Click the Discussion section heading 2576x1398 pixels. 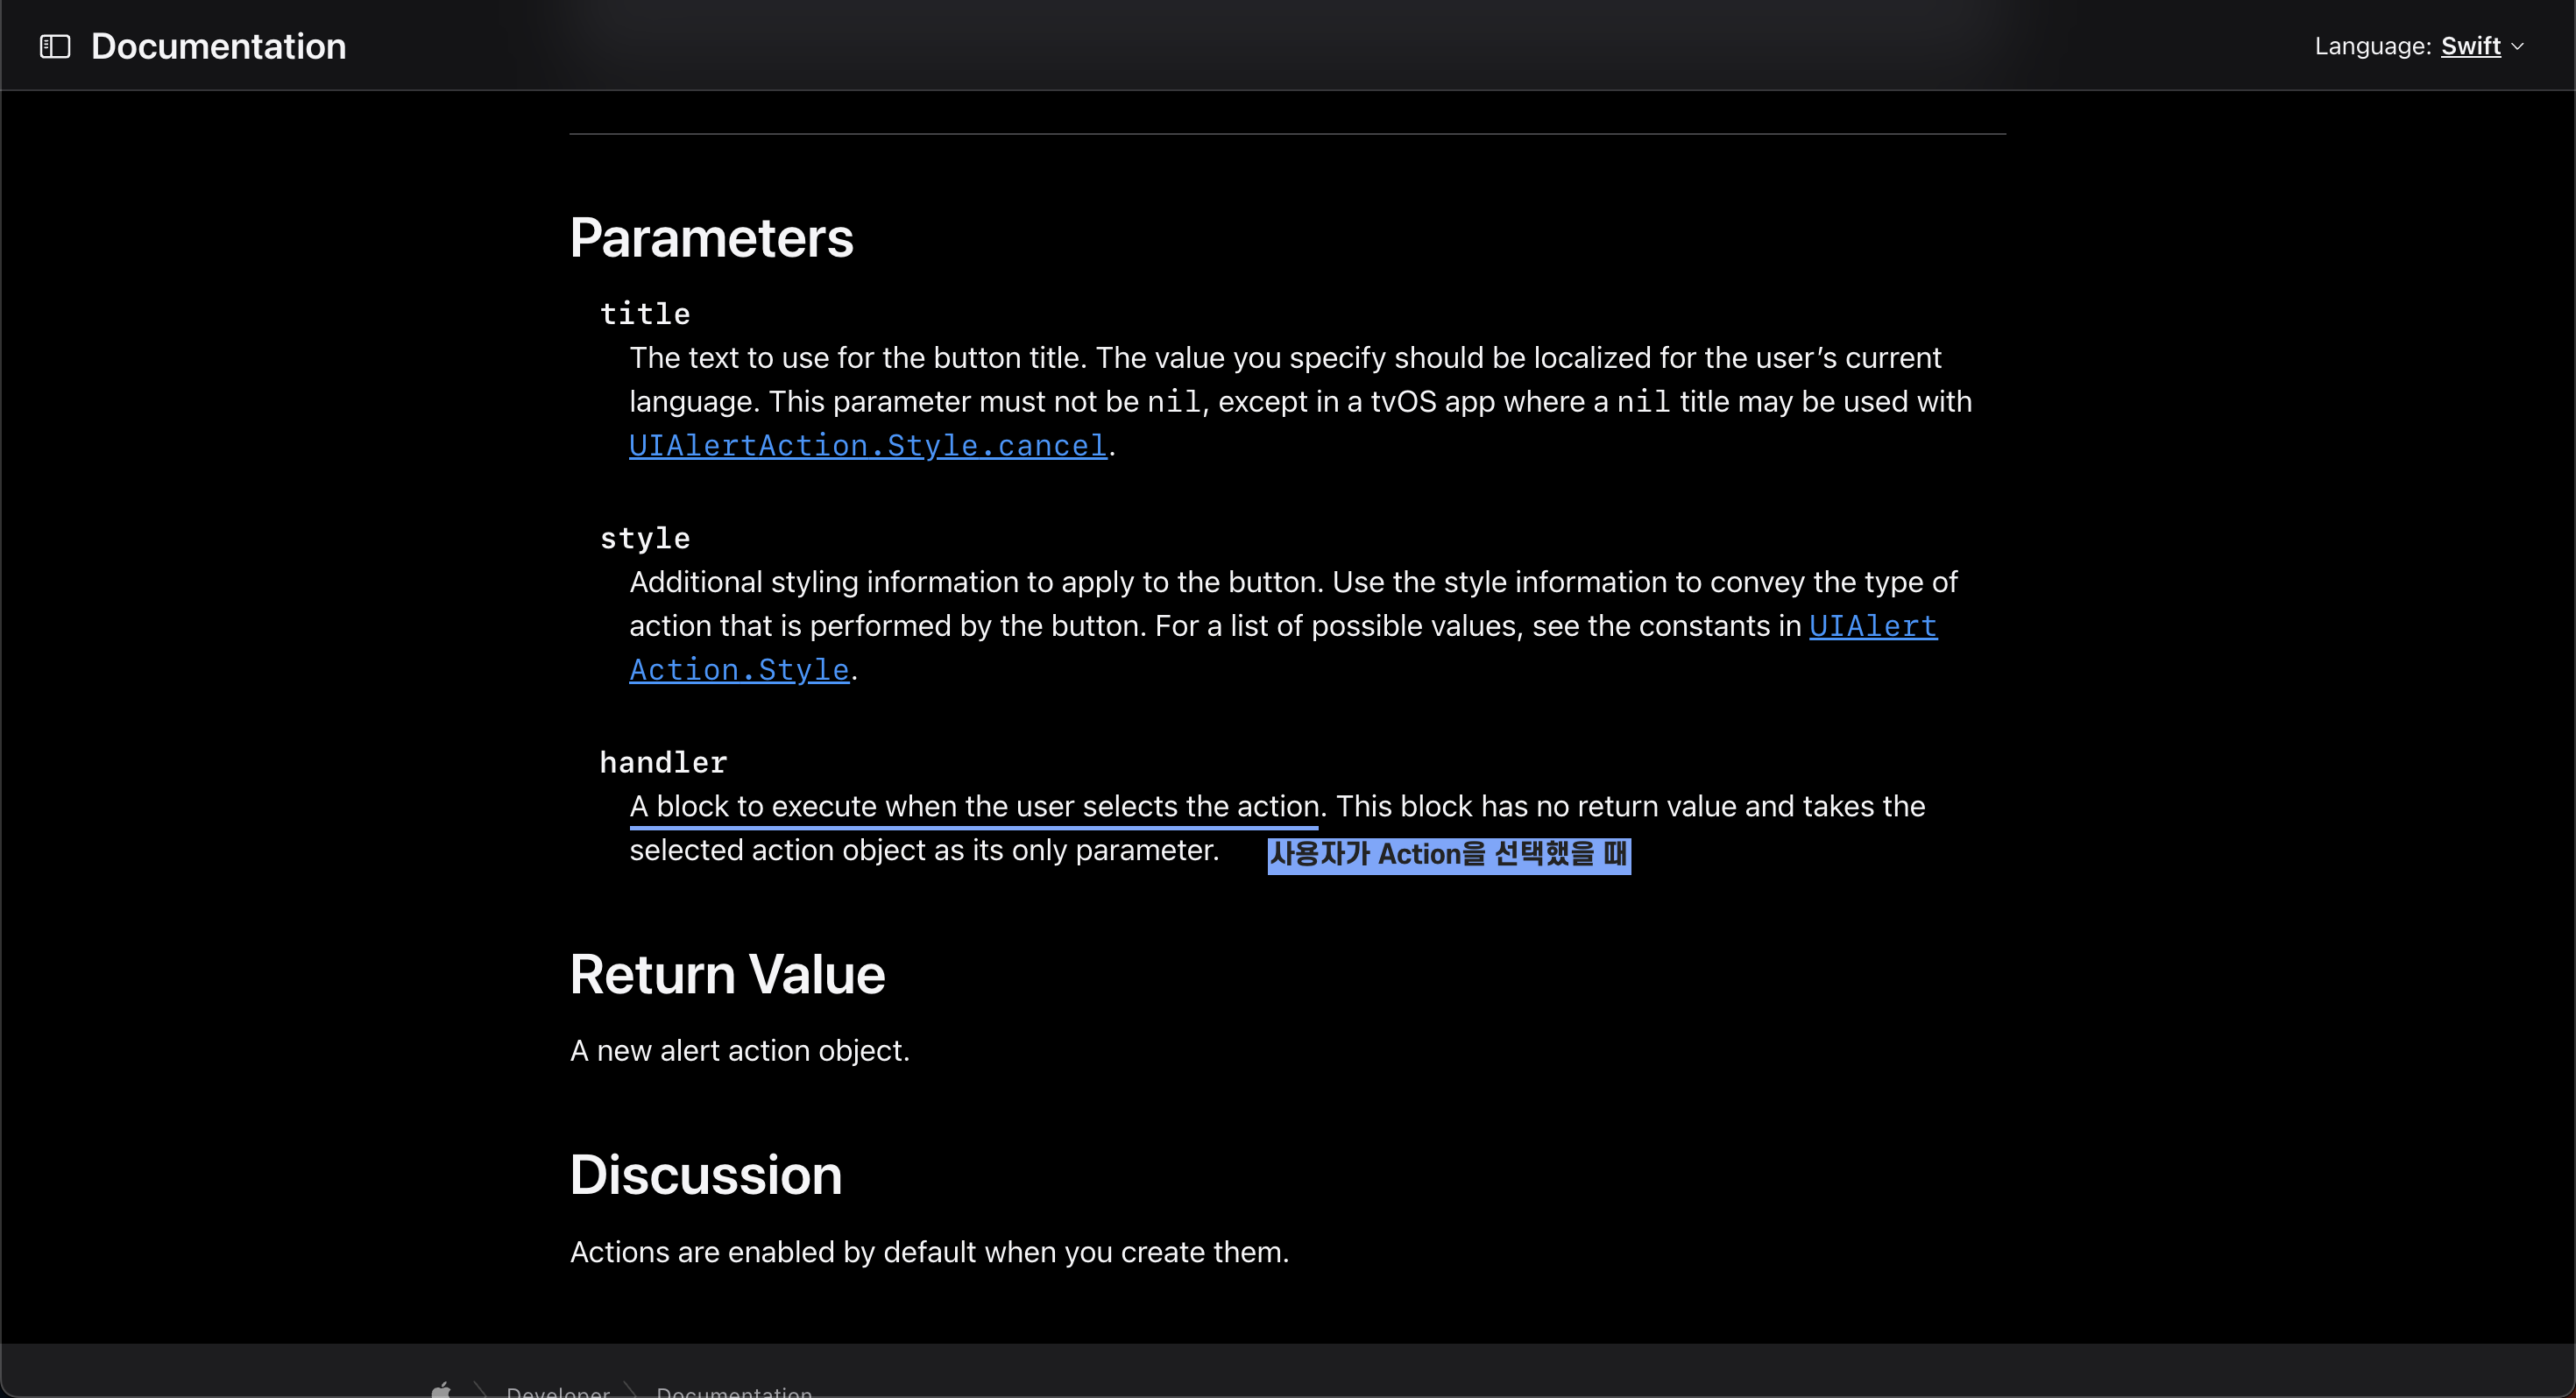pos(705,1174)
